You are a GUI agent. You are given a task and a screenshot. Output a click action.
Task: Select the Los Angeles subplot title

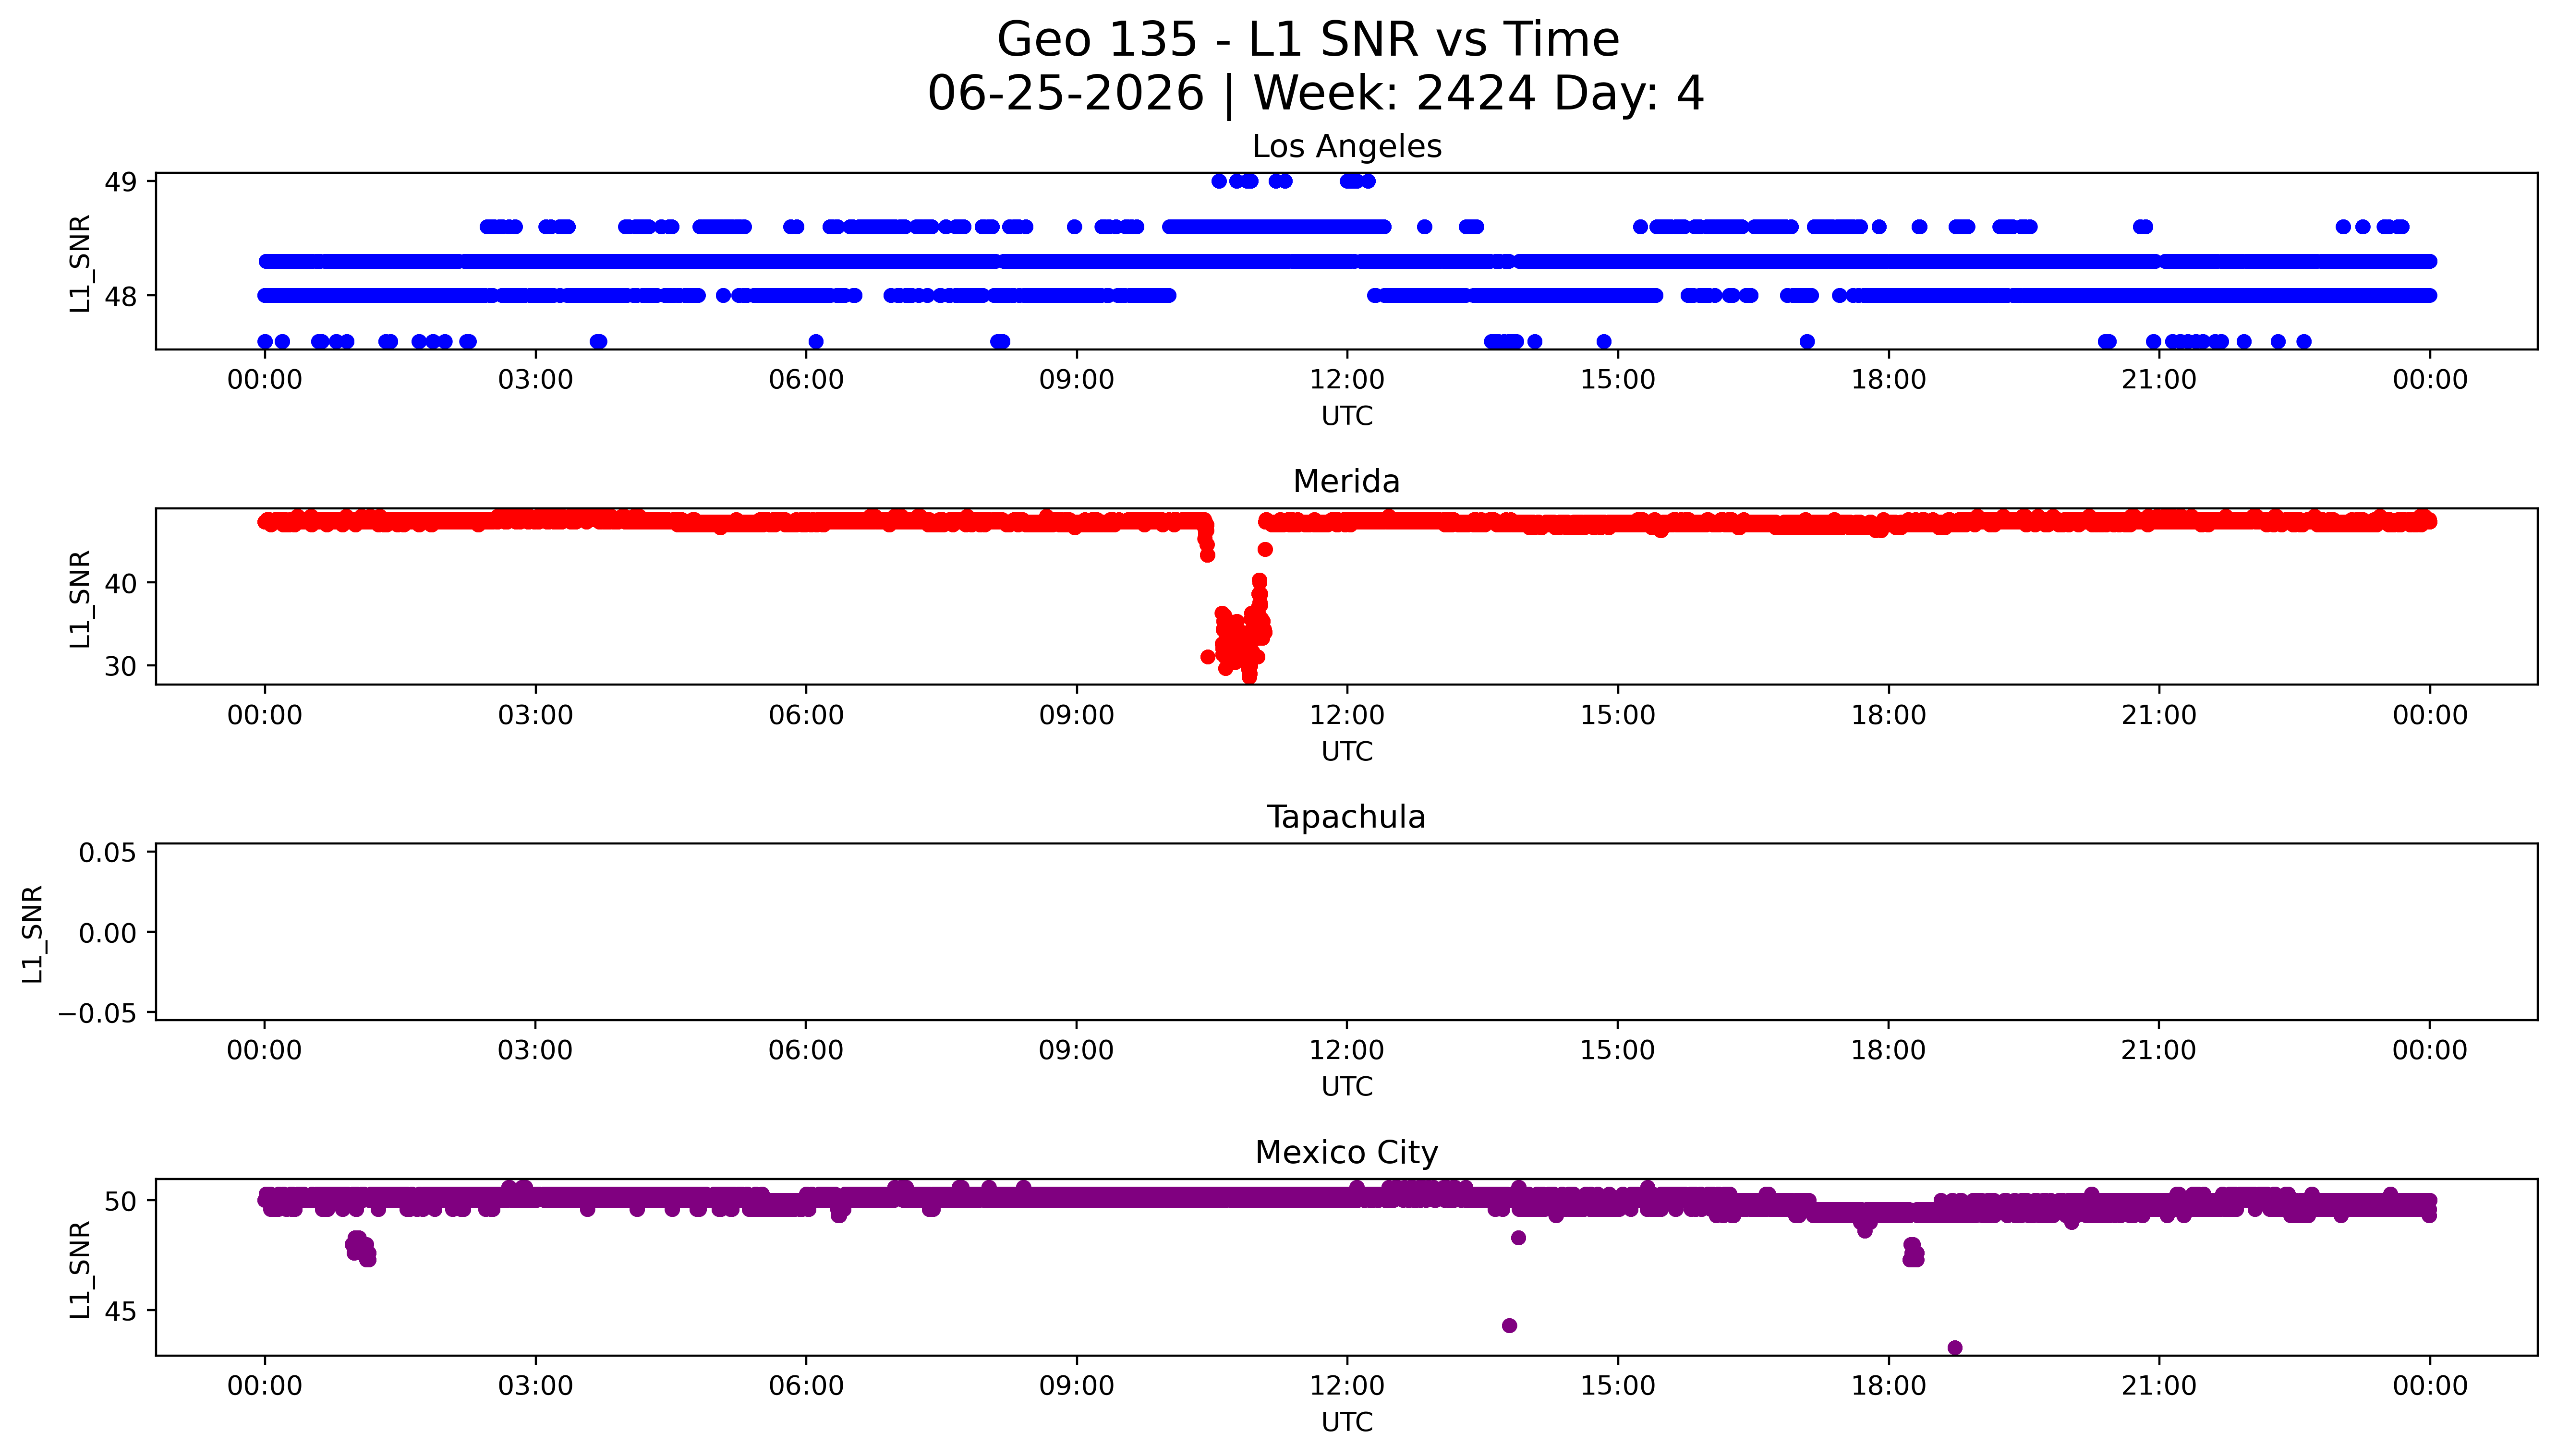pos(1346,146)
